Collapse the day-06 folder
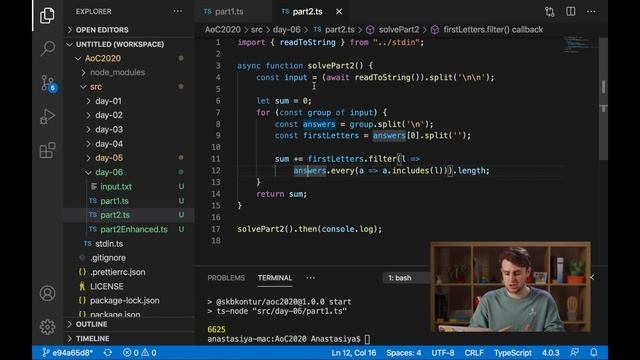640x360 pixels. [129, 172]
